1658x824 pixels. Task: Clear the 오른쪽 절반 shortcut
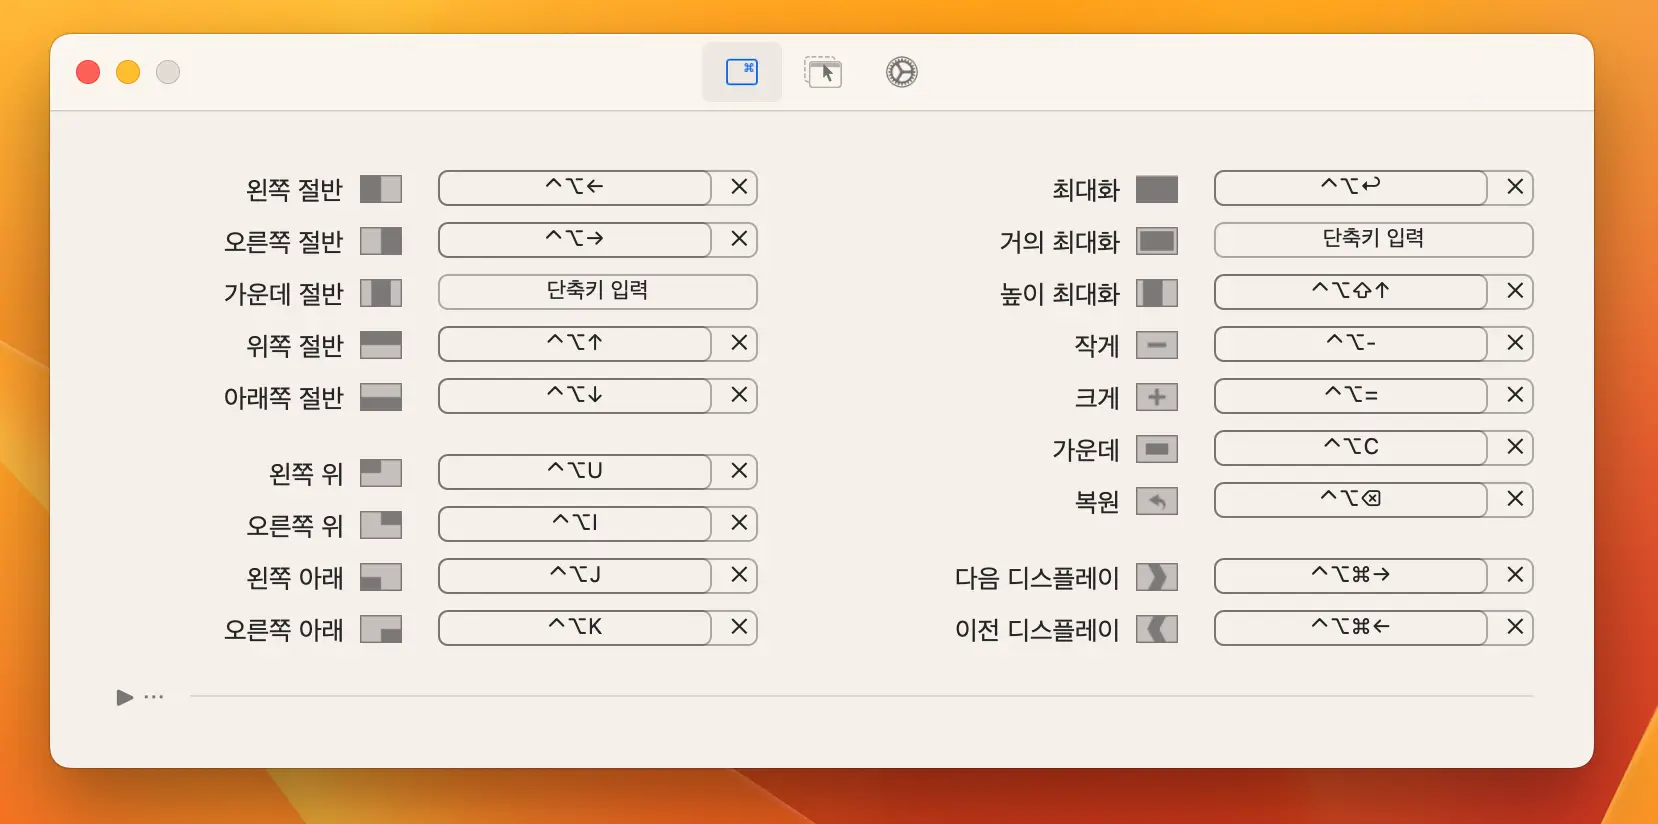(x=739, y=239)
